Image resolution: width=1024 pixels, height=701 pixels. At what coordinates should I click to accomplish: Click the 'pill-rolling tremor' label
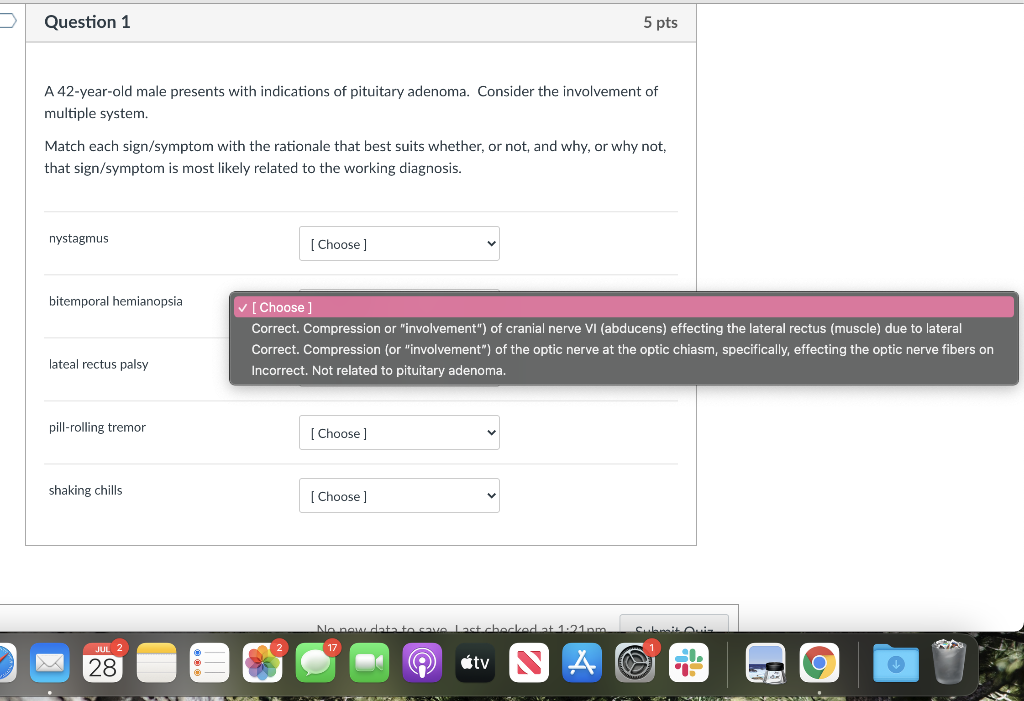click(97, 427)
